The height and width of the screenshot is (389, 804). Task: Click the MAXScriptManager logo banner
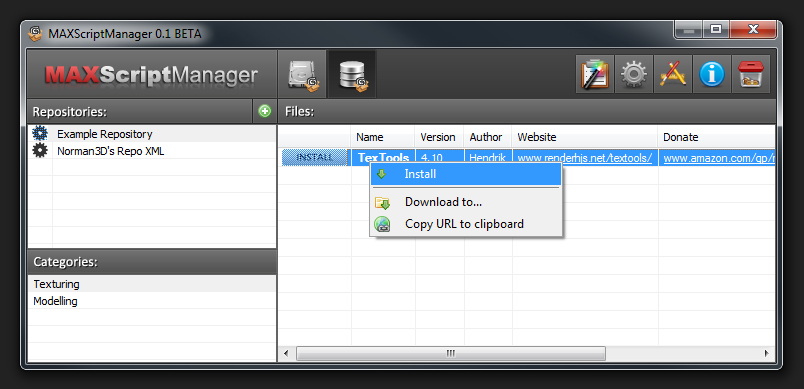pos(151,74)
